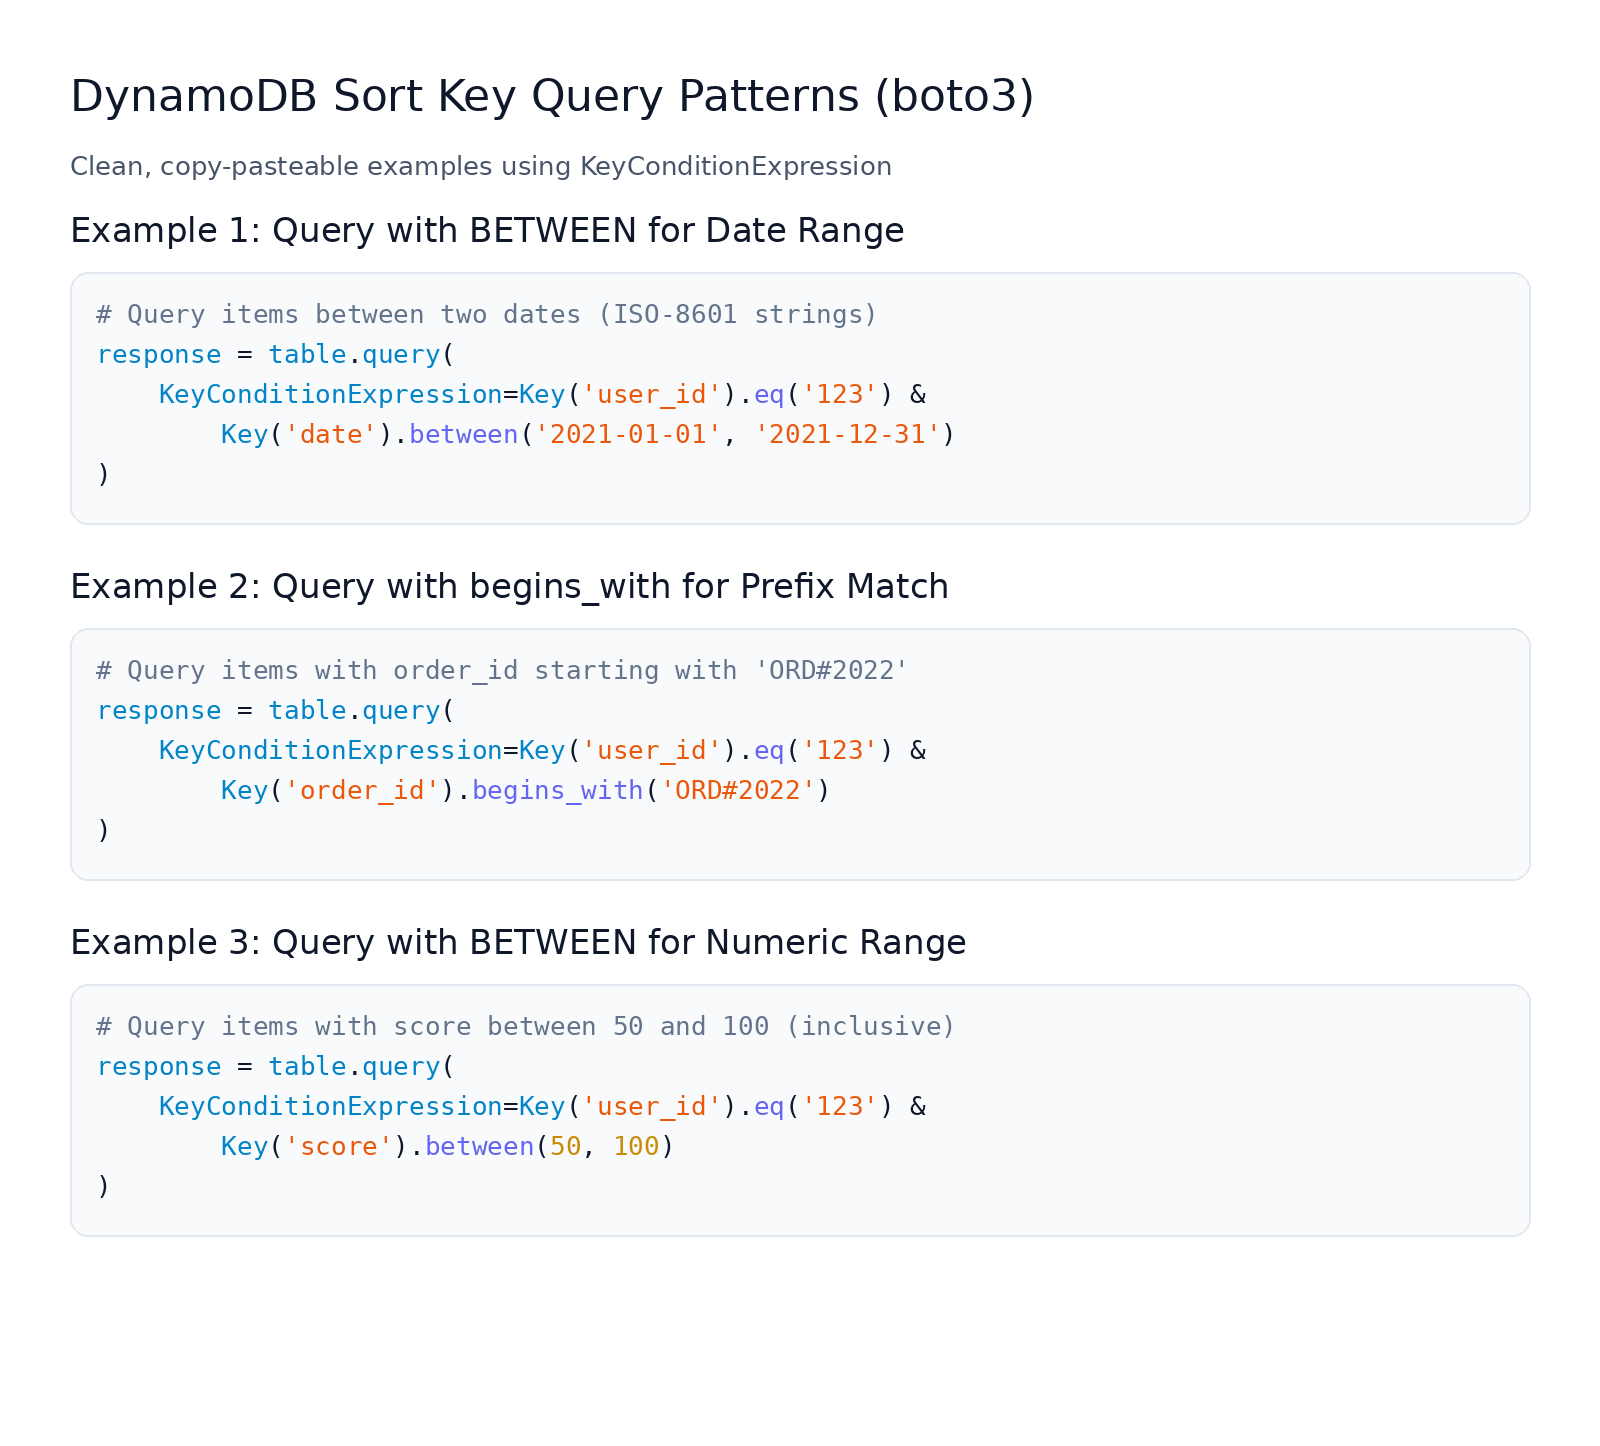
Task: Click the ISO-8601 comment line in Example 1
Action: (x=486, y=315)
